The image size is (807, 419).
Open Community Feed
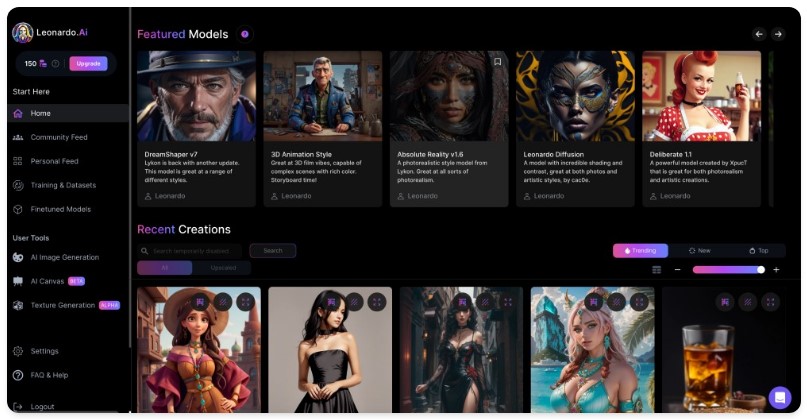click(x=59, y=137)
